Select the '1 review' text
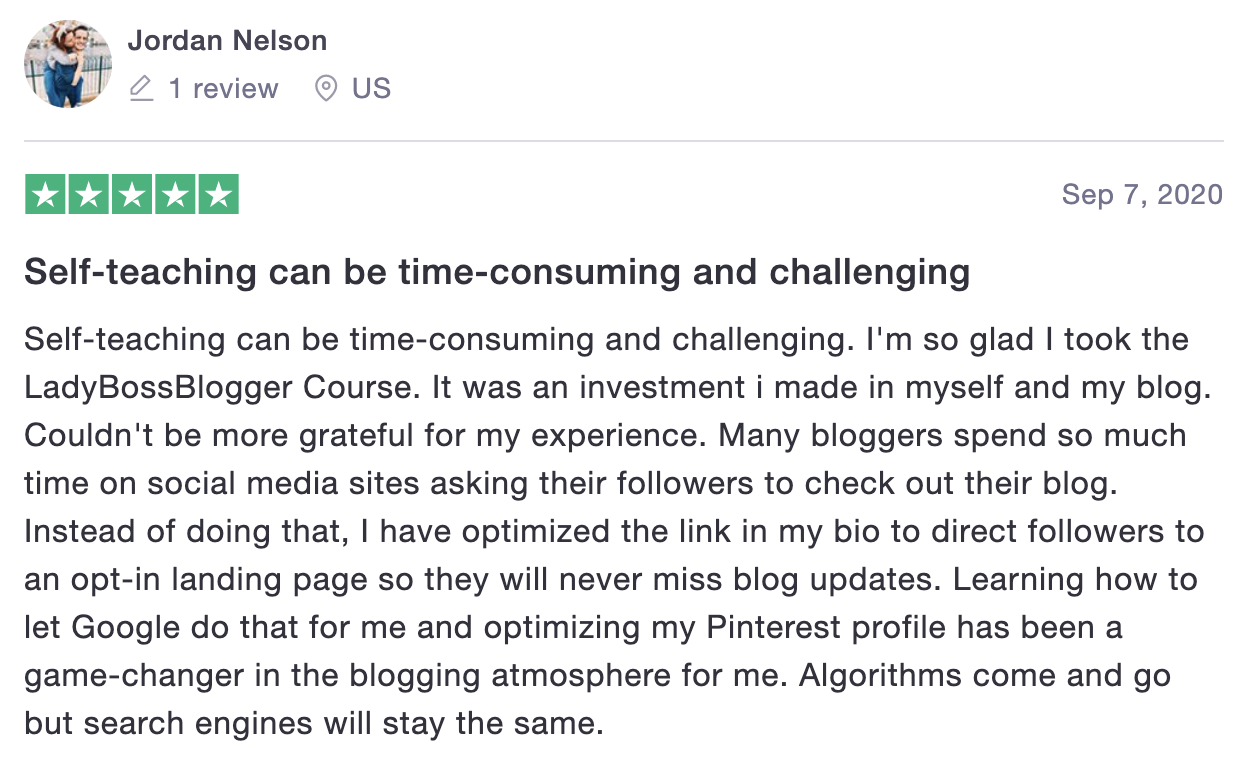Screen dimensions: 1244x760 pos(223,89)
